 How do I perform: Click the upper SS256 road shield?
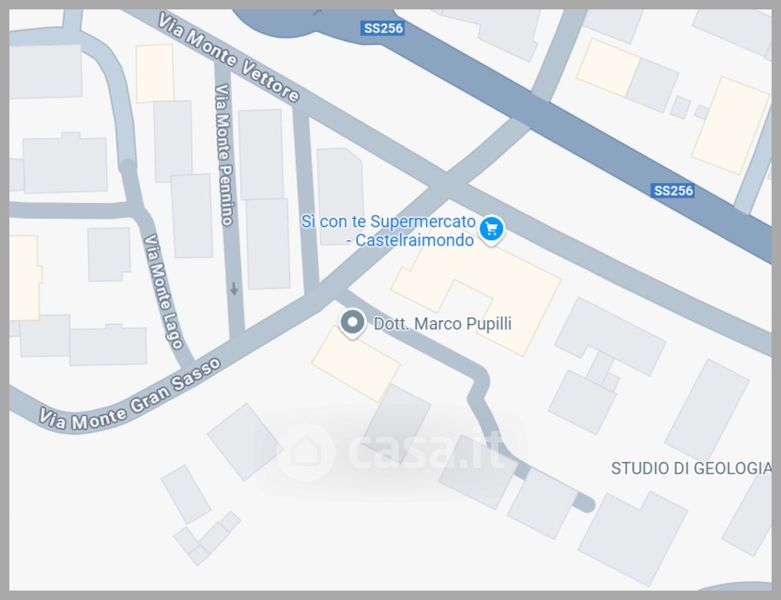click(x=383, y=28)
